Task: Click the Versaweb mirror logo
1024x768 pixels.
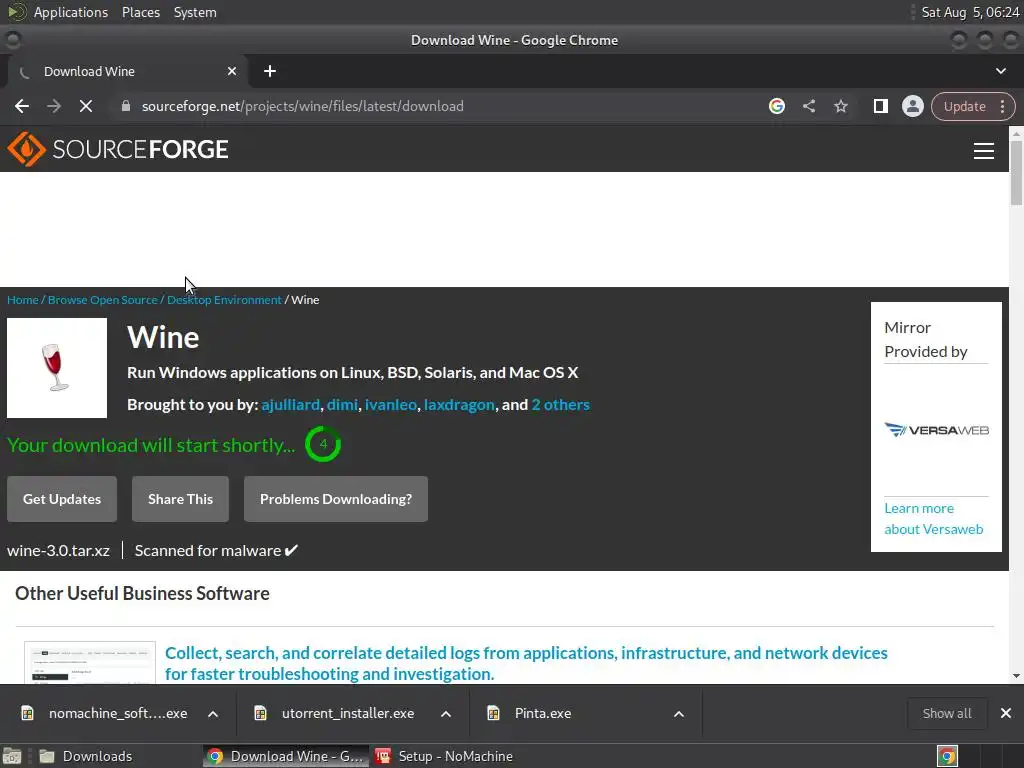Action: (x=936, y=430)
